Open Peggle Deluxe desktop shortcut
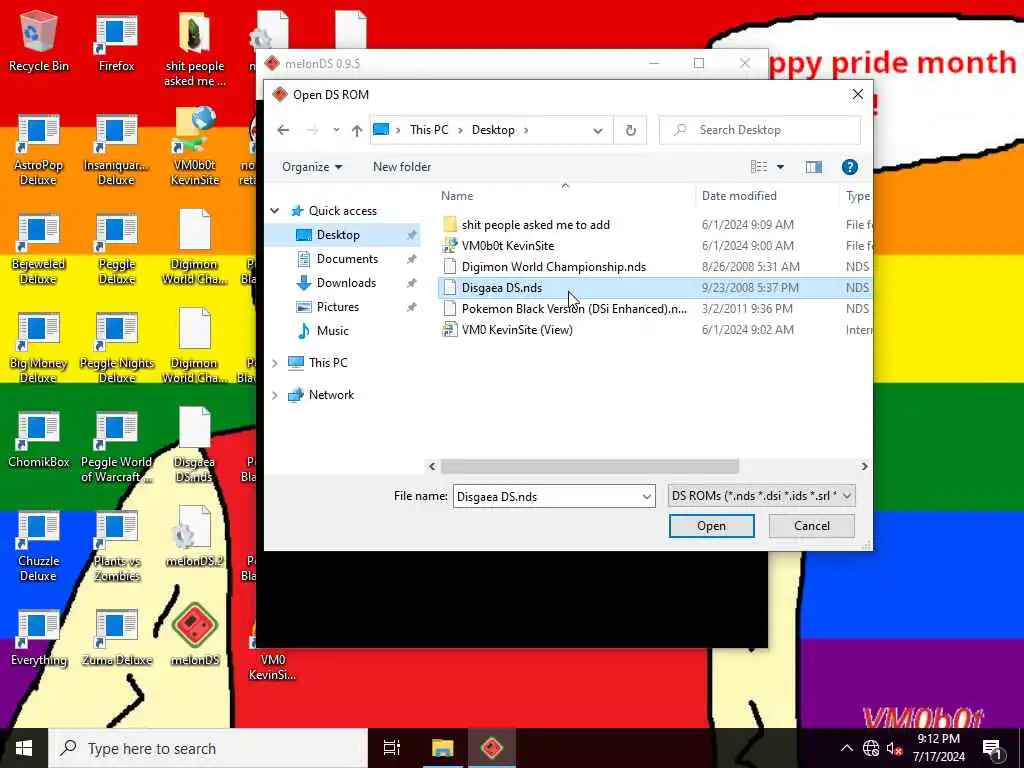The image size is (1024, 768). pos(116,249)
